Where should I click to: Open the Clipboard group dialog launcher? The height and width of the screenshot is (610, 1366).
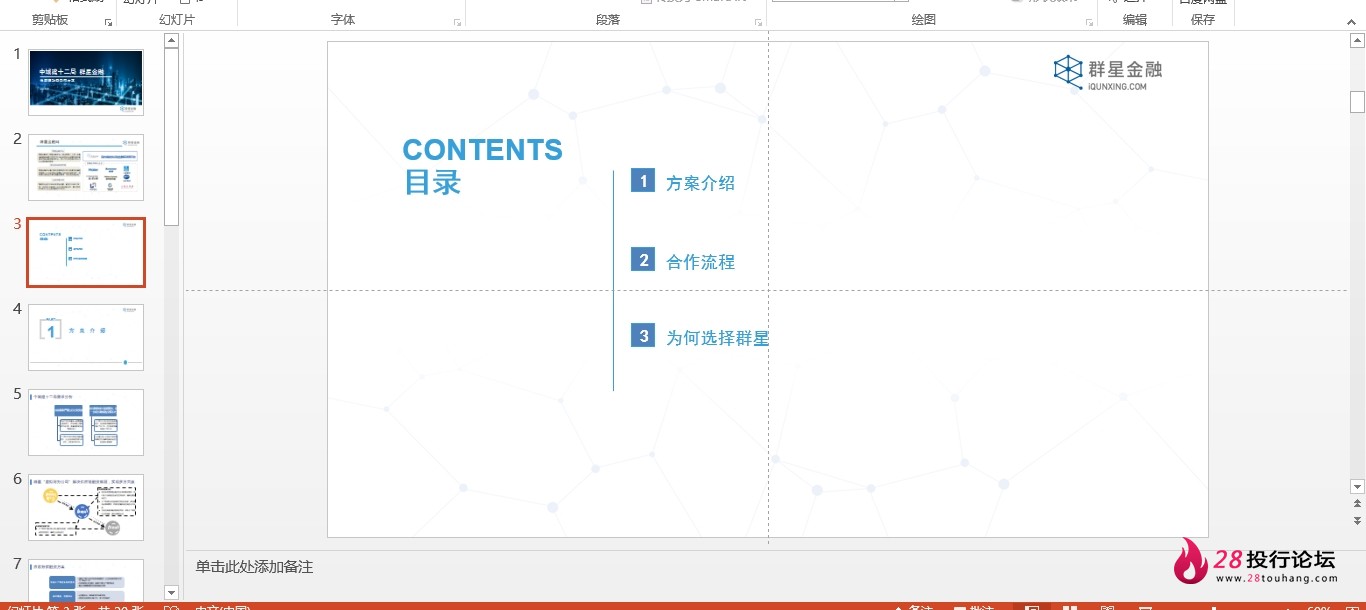point(108,22)
